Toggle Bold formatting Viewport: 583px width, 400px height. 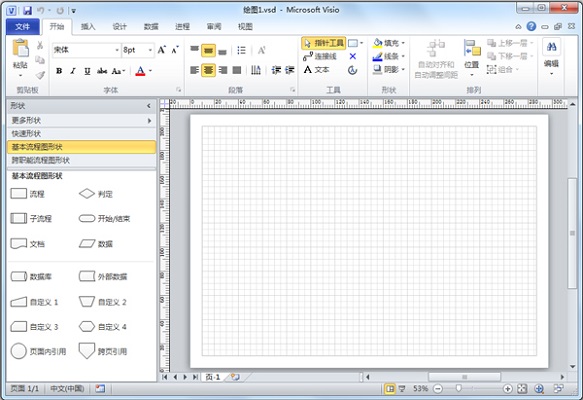[x=59, y=71]
